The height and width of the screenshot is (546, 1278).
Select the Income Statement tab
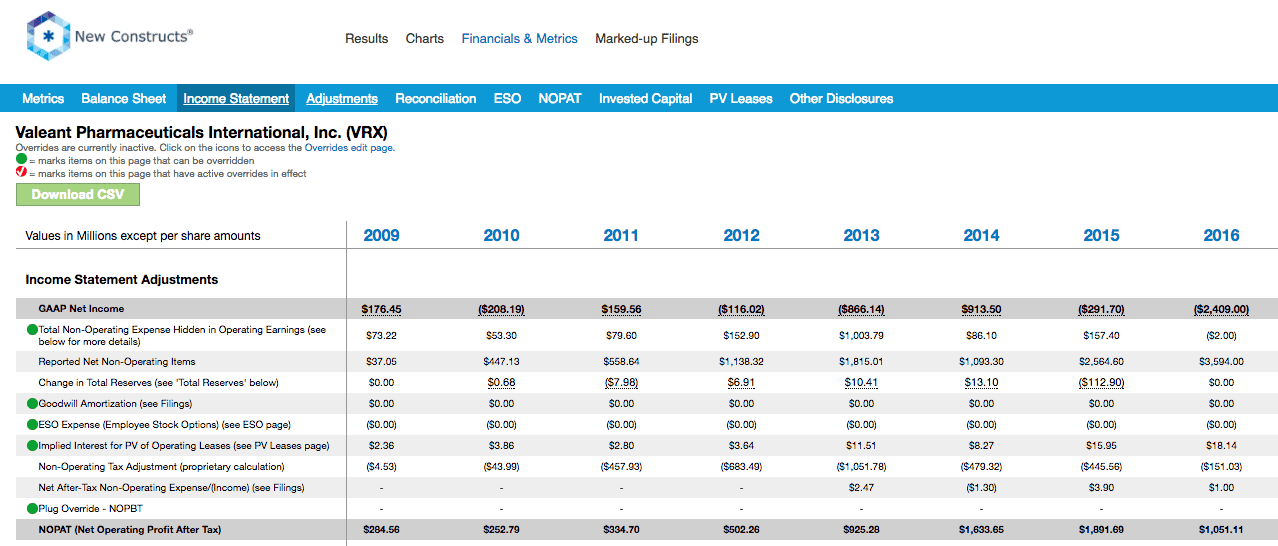236,98
